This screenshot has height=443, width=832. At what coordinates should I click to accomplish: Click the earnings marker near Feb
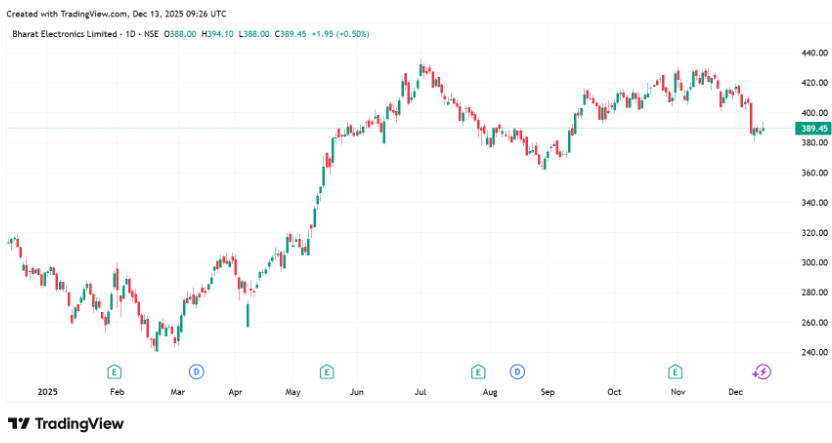tap(115, 371)
